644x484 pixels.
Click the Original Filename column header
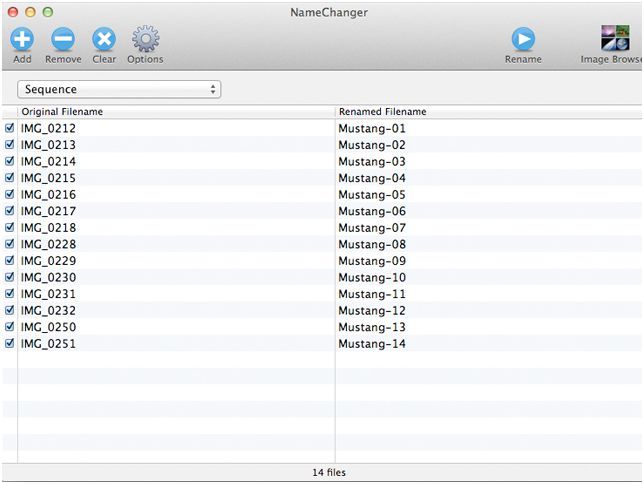tap(62, 112)
